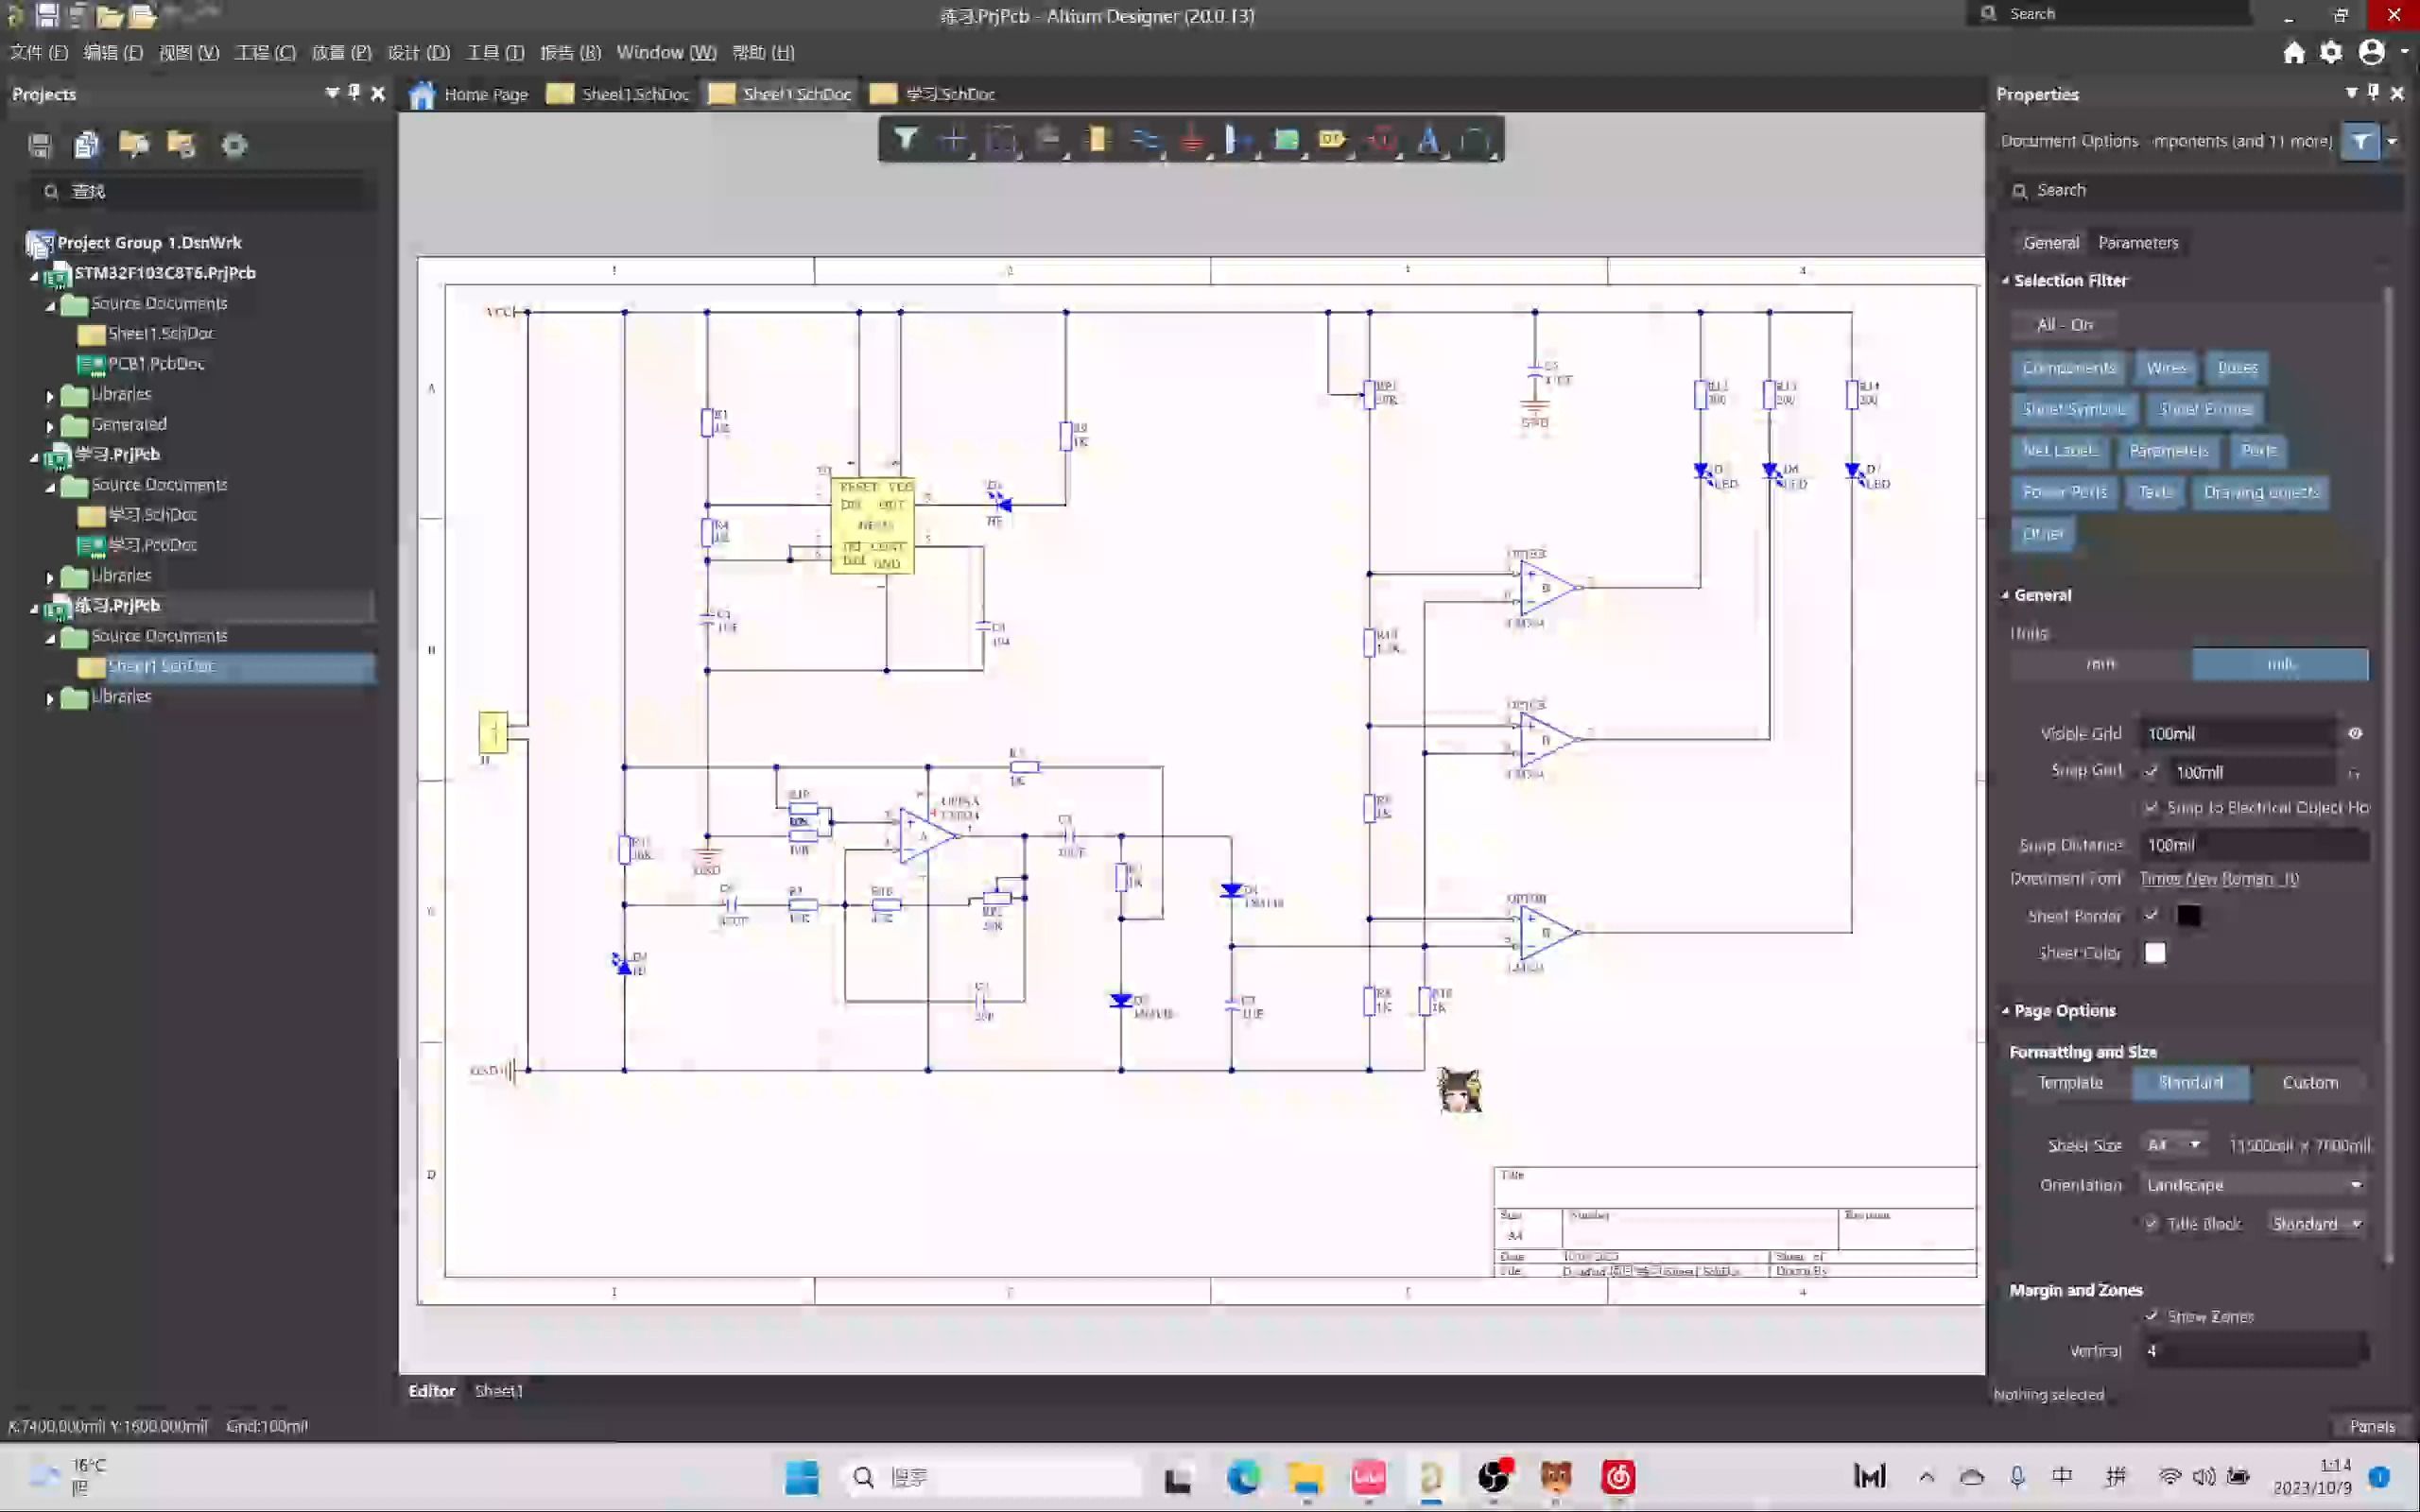This screenshot has height=1512, width=2420.
Task: Toggle the Show Zones checkbox
Action: tap(2151, 1316)
